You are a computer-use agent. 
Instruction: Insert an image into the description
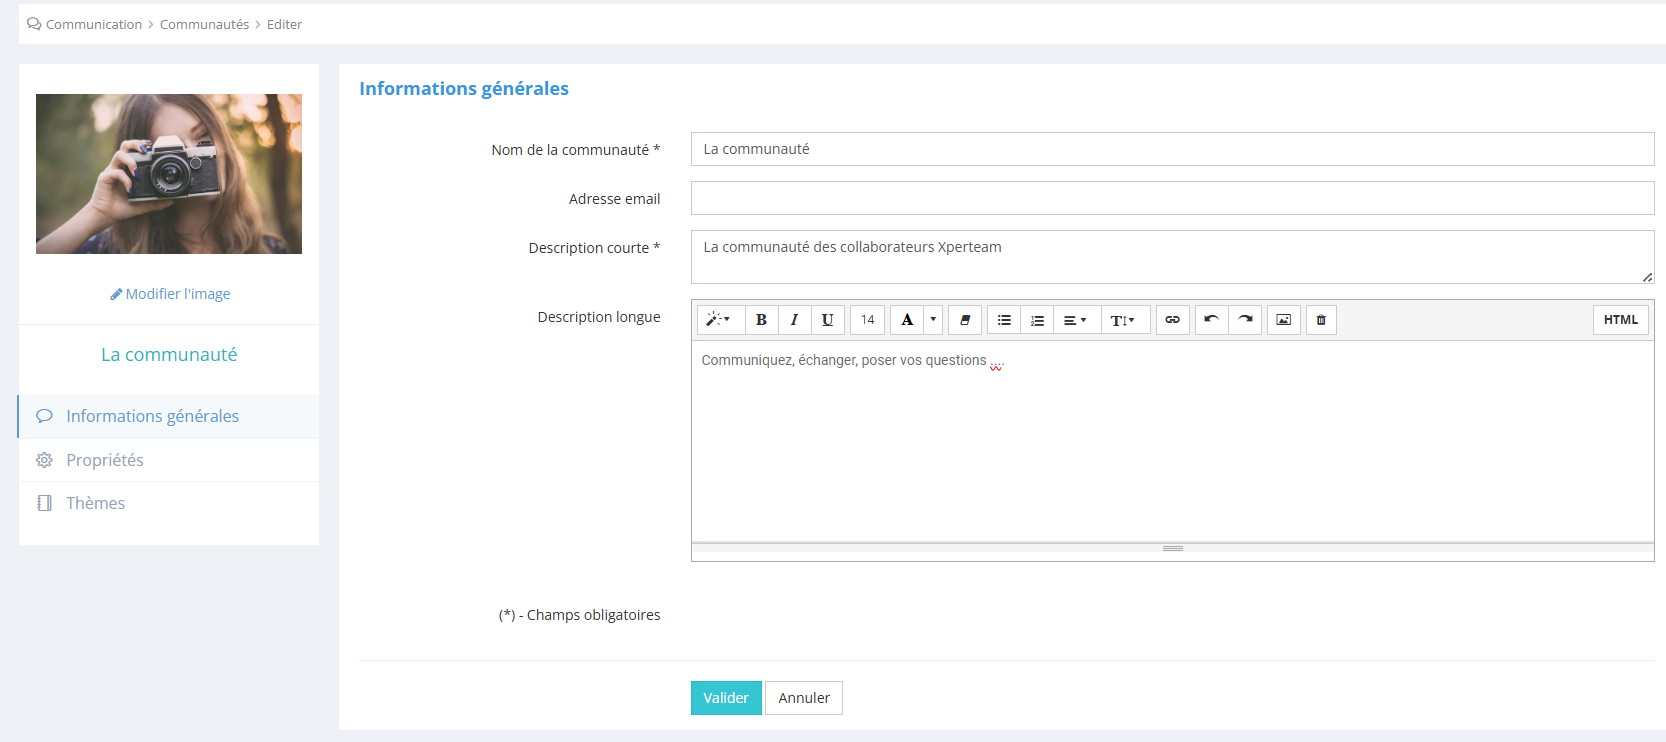1283,320
